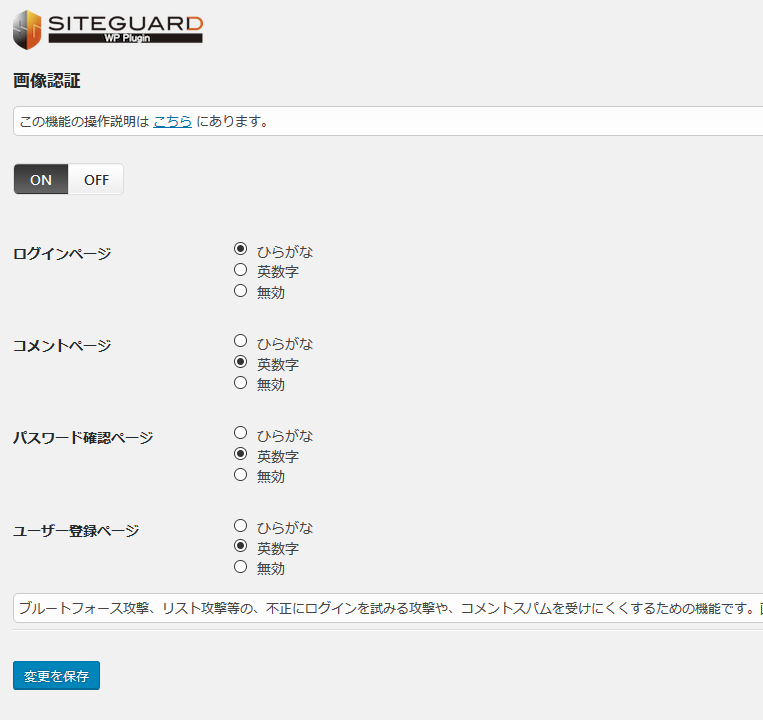The width and height of the screenshot is (763, 720).
Task: Click the ログインページ label
Action: pos(62,253)
